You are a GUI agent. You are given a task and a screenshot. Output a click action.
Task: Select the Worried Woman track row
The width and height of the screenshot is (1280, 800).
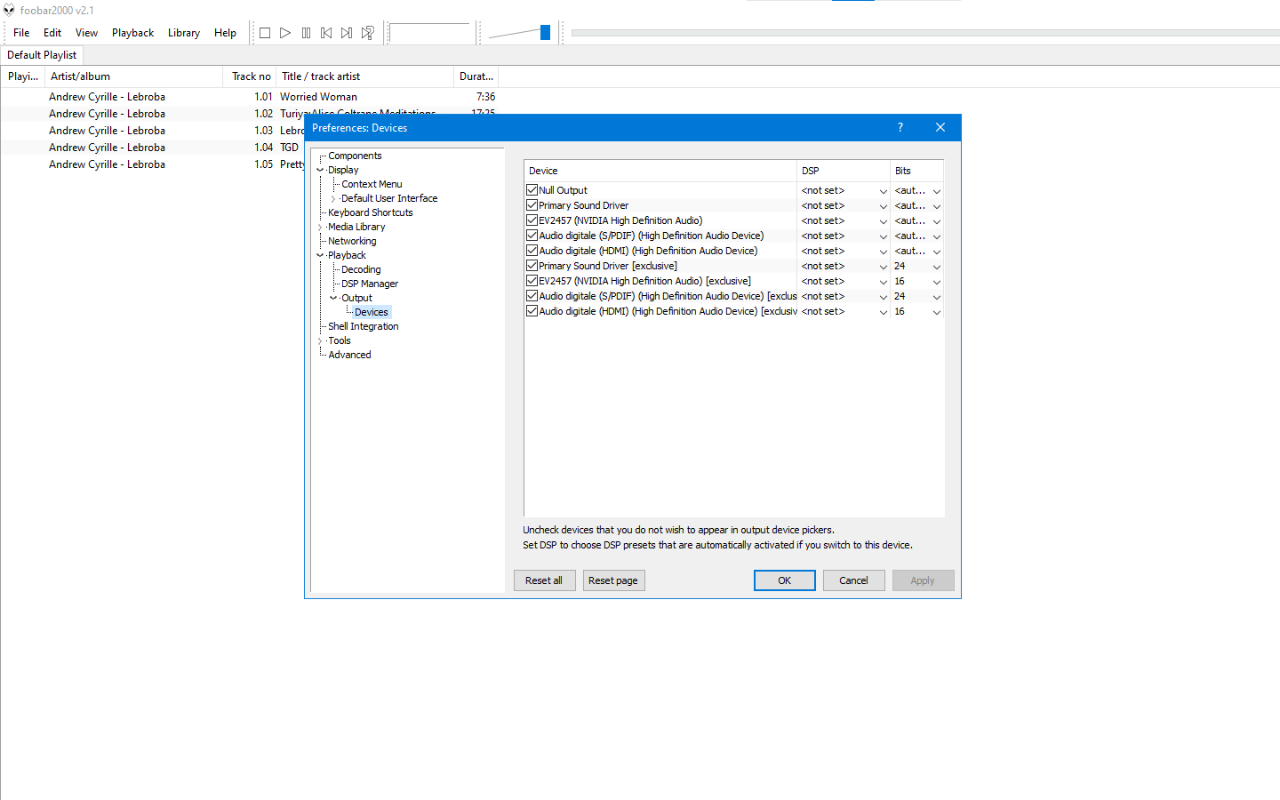click(x=250, y=97)
